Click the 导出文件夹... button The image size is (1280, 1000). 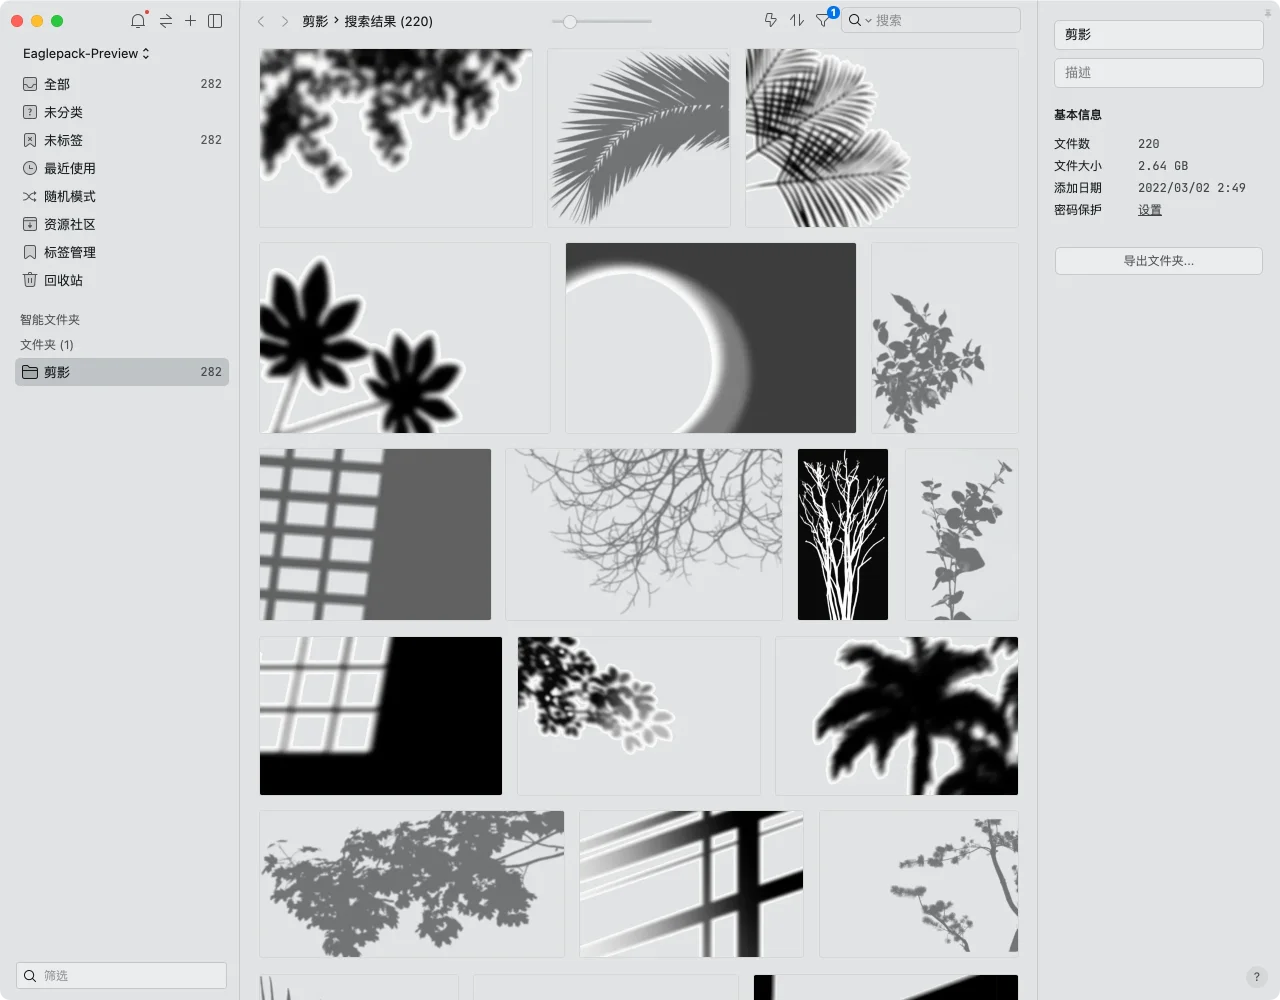(x=1158, y=261)
